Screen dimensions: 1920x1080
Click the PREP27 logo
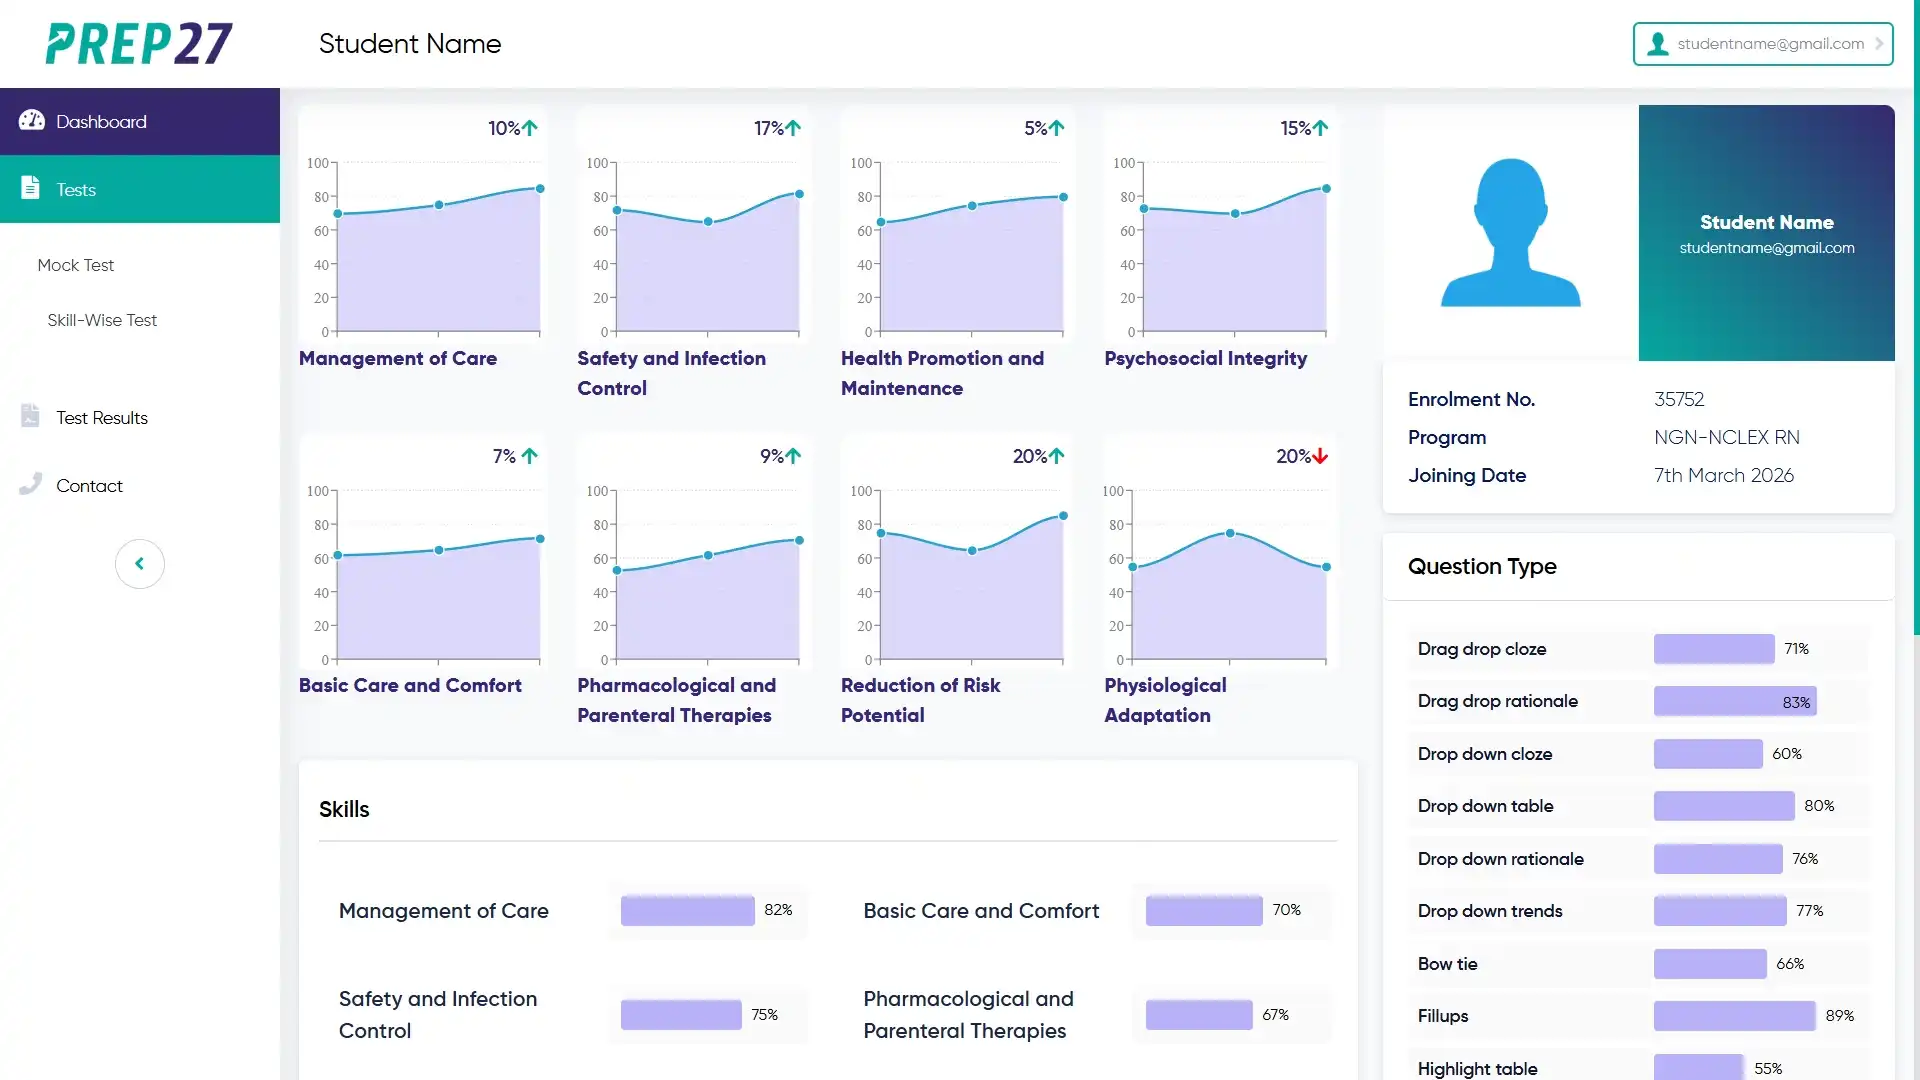click(x=139, y=43)
